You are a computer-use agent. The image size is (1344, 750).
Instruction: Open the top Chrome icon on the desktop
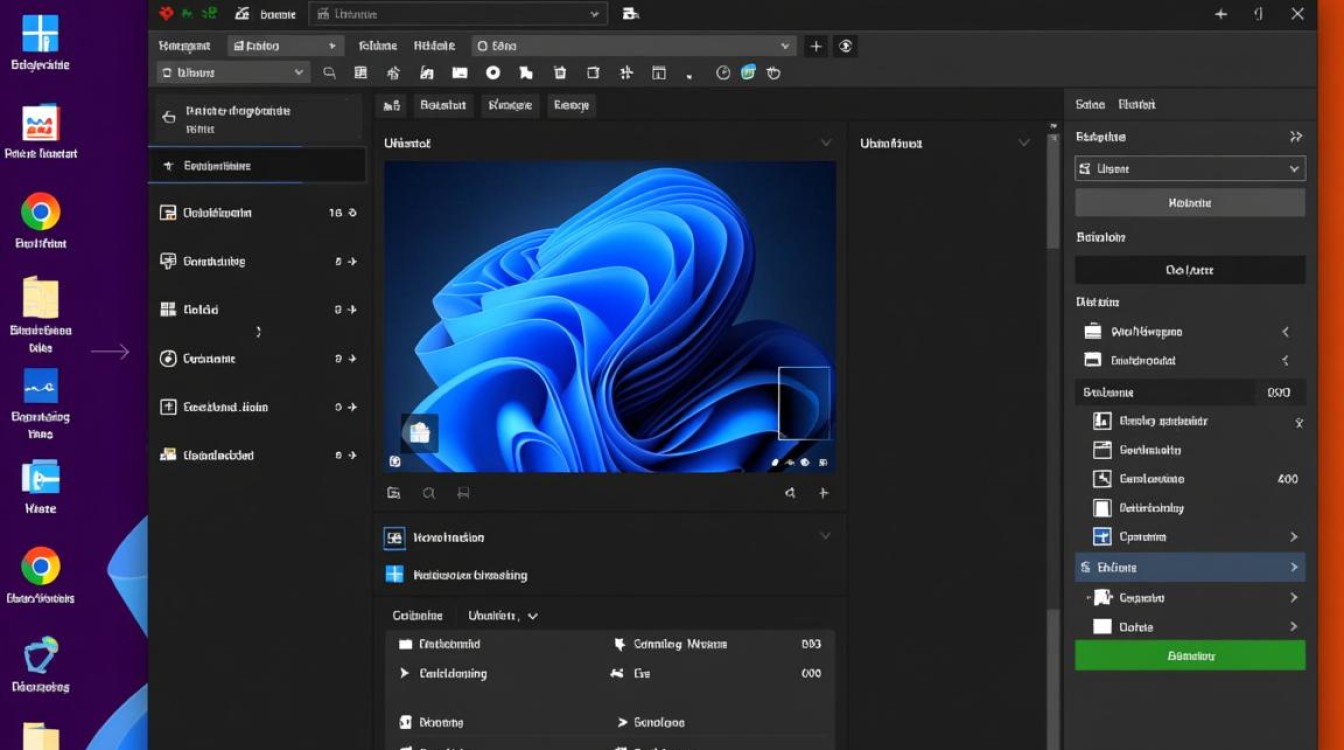coord(40,212)
